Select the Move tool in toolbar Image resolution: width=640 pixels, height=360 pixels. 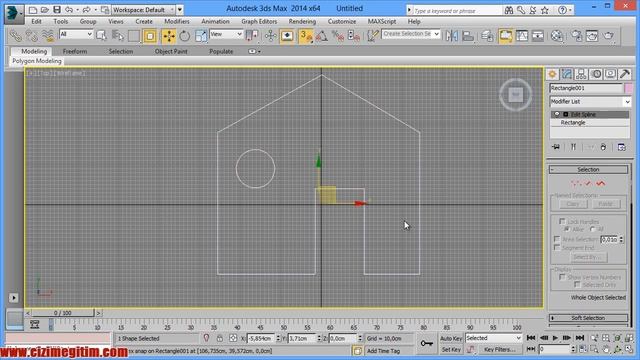[169, 36]
